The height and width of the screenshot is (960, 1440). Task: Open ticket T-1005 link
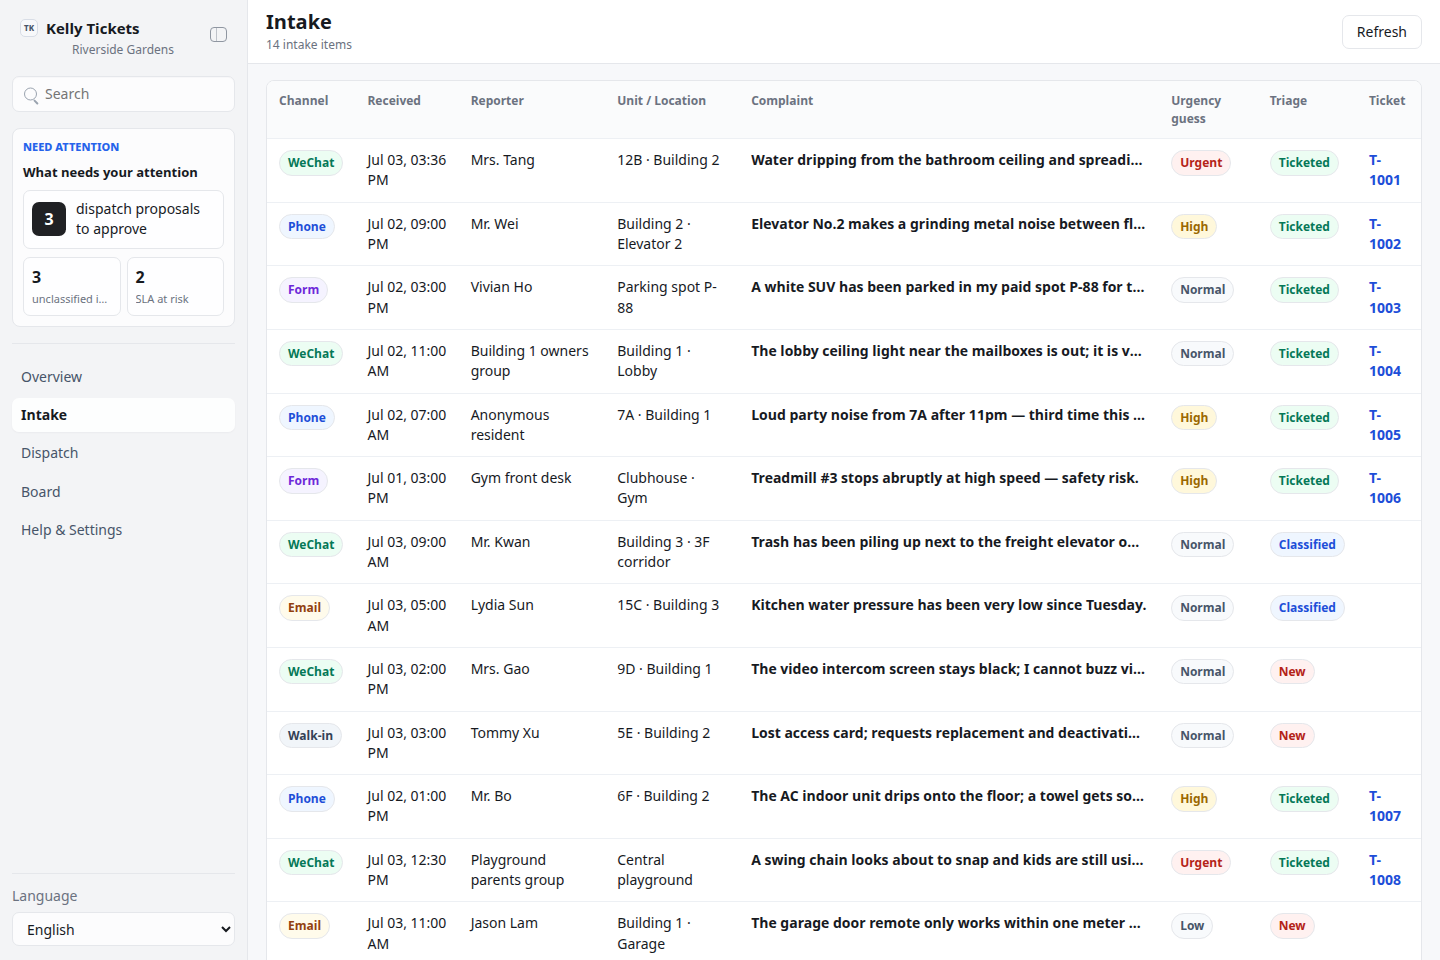coord(1384,425)
